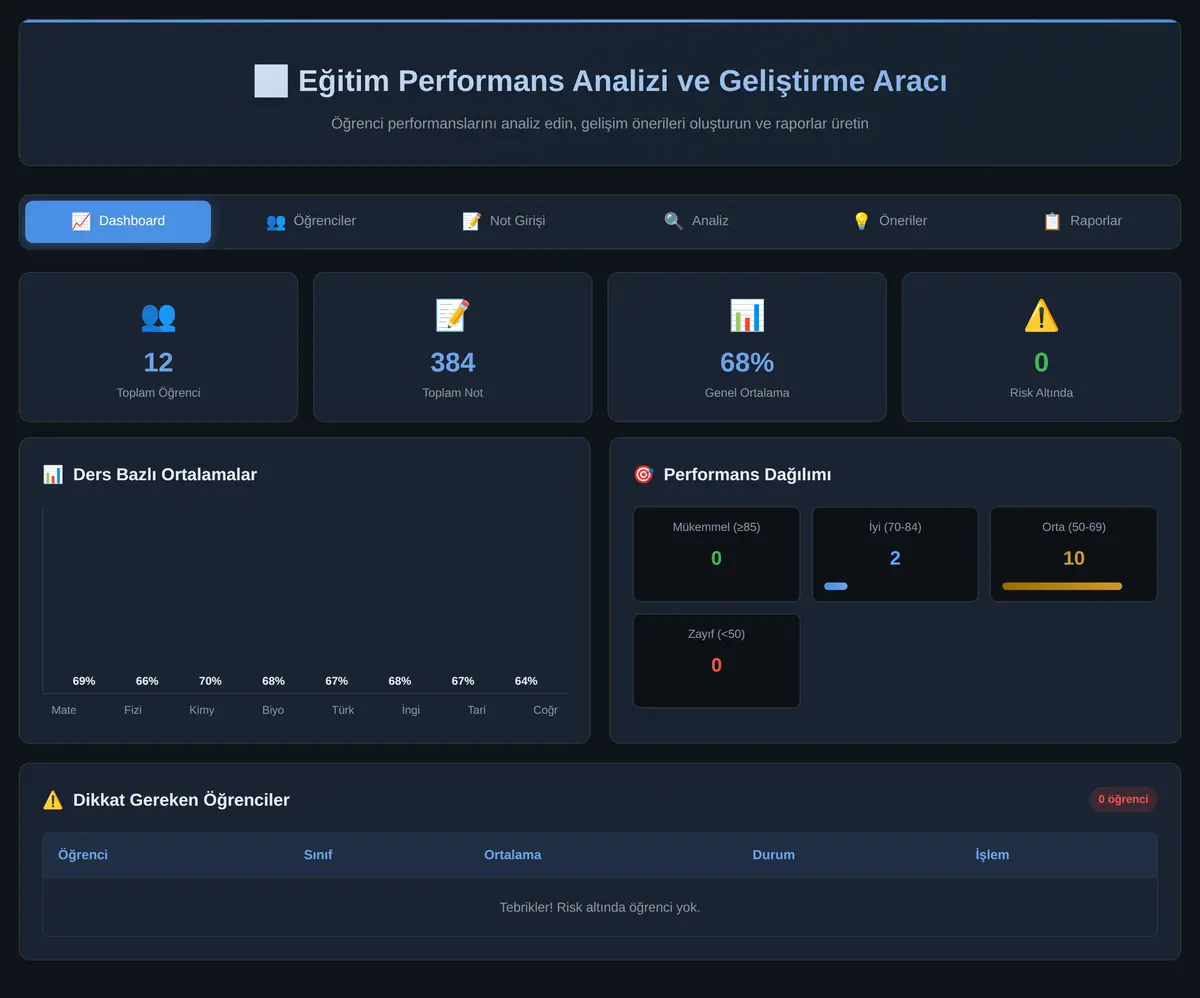Click the blue İyi progress bar

pyautogui.click(x=836, y=586)
